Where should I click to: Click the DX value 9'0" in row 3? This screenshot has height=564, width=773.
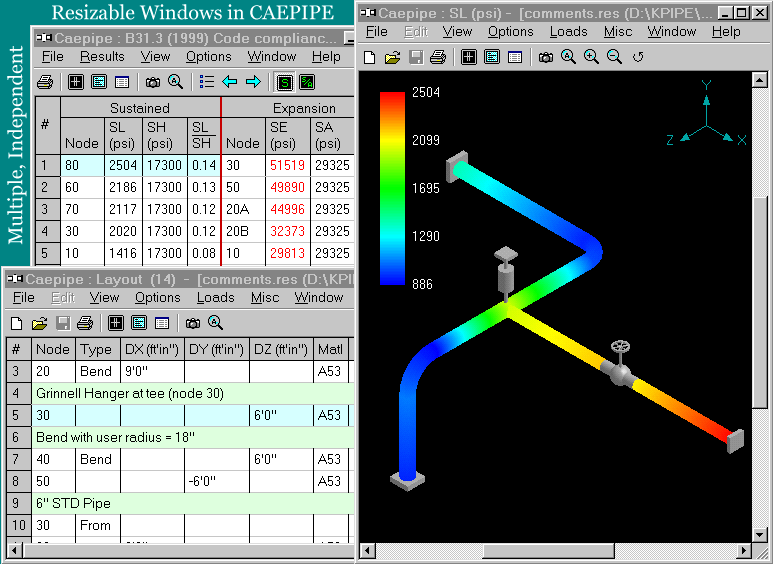point(152,371)
